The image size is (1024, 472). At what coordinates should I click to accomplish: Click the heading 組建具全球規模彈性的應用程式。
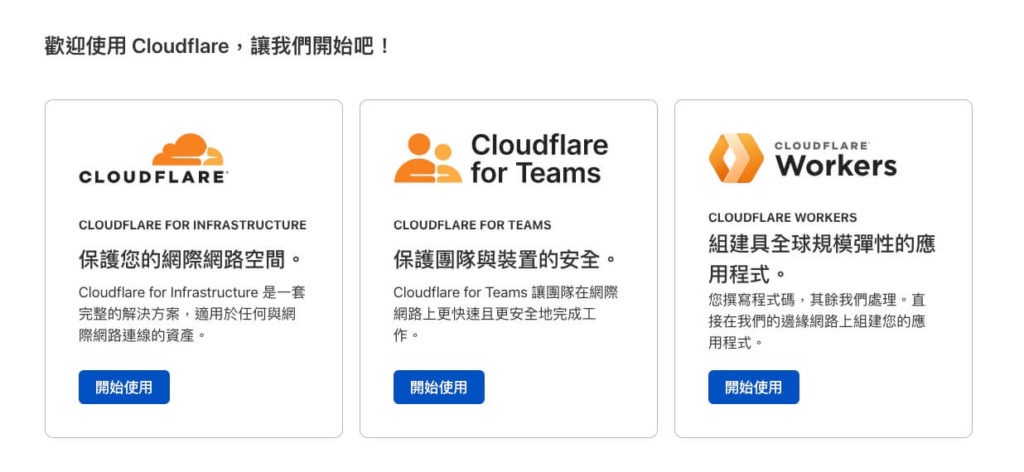pyautogui.click(x=822, y=259)
